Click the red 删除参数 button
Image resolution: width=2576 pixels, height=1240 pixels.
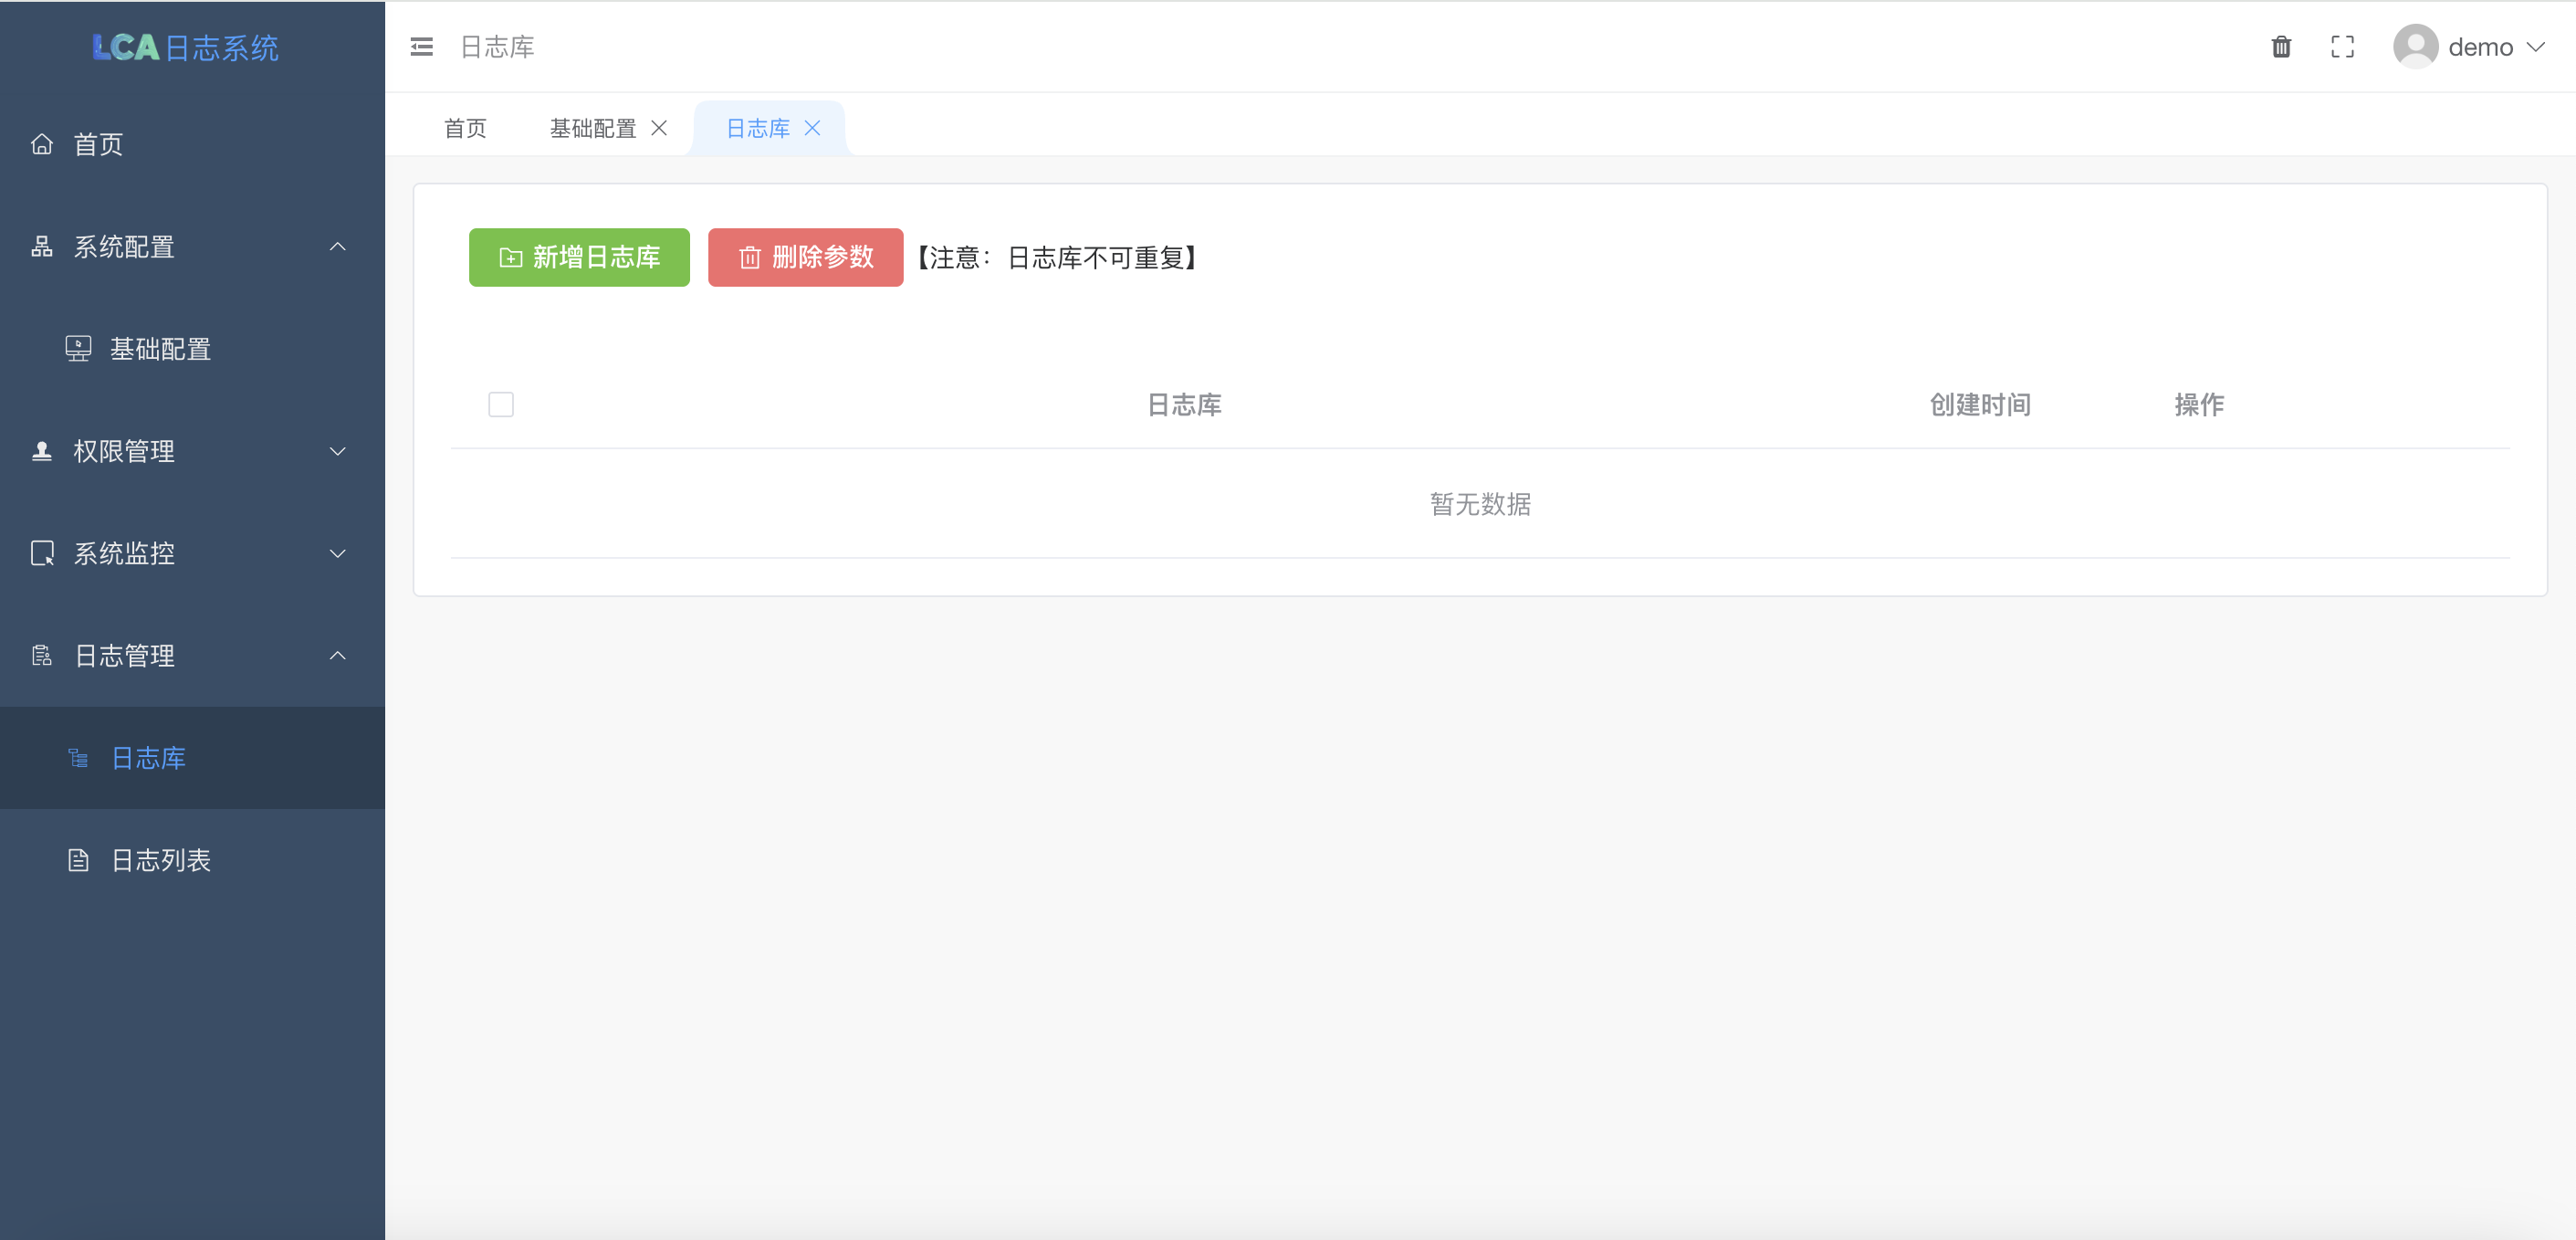[x=805, y=257]
